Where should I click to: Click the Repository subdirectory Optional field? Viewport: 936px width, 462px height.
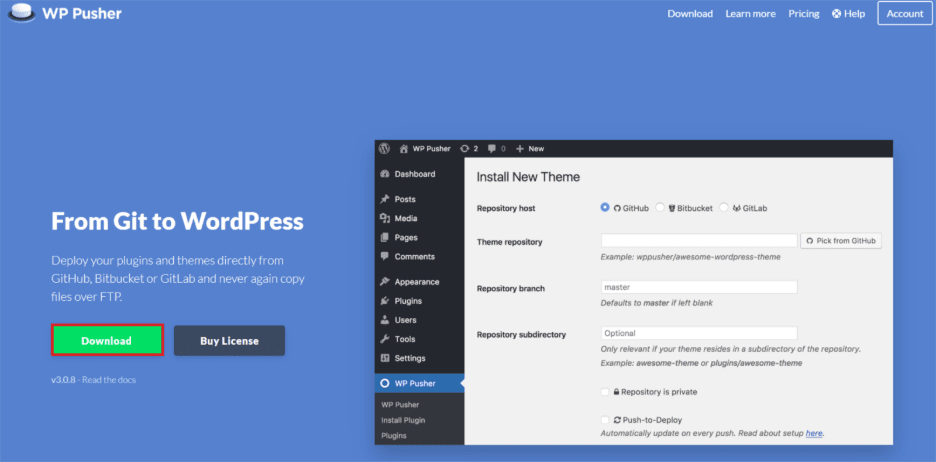pos(699,333)
